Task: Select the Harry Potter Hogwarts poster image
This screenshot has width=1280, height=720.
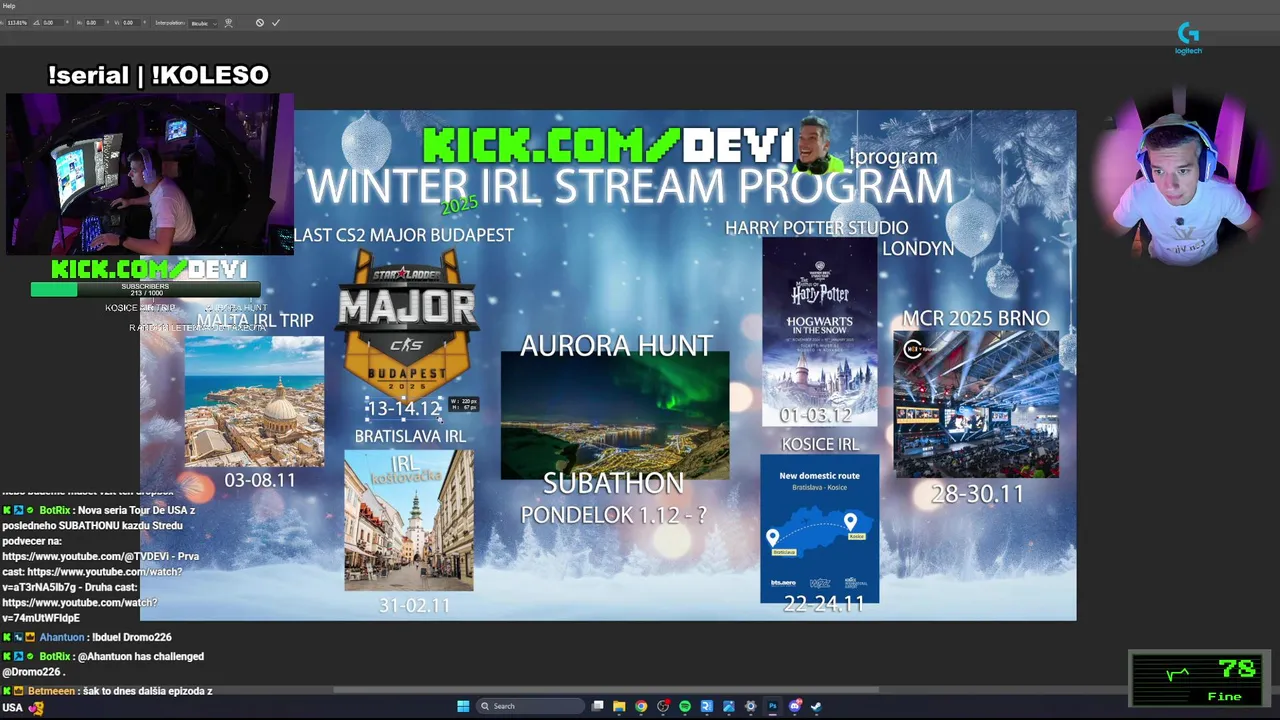Action: pyautogui.click(x=820, y=331)
